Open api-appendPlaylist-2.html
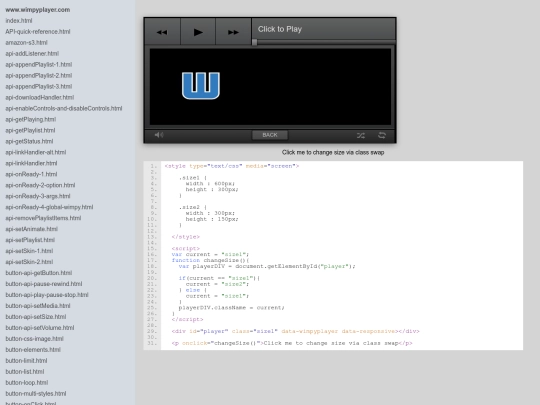540x405 pixels. (39, 75)
